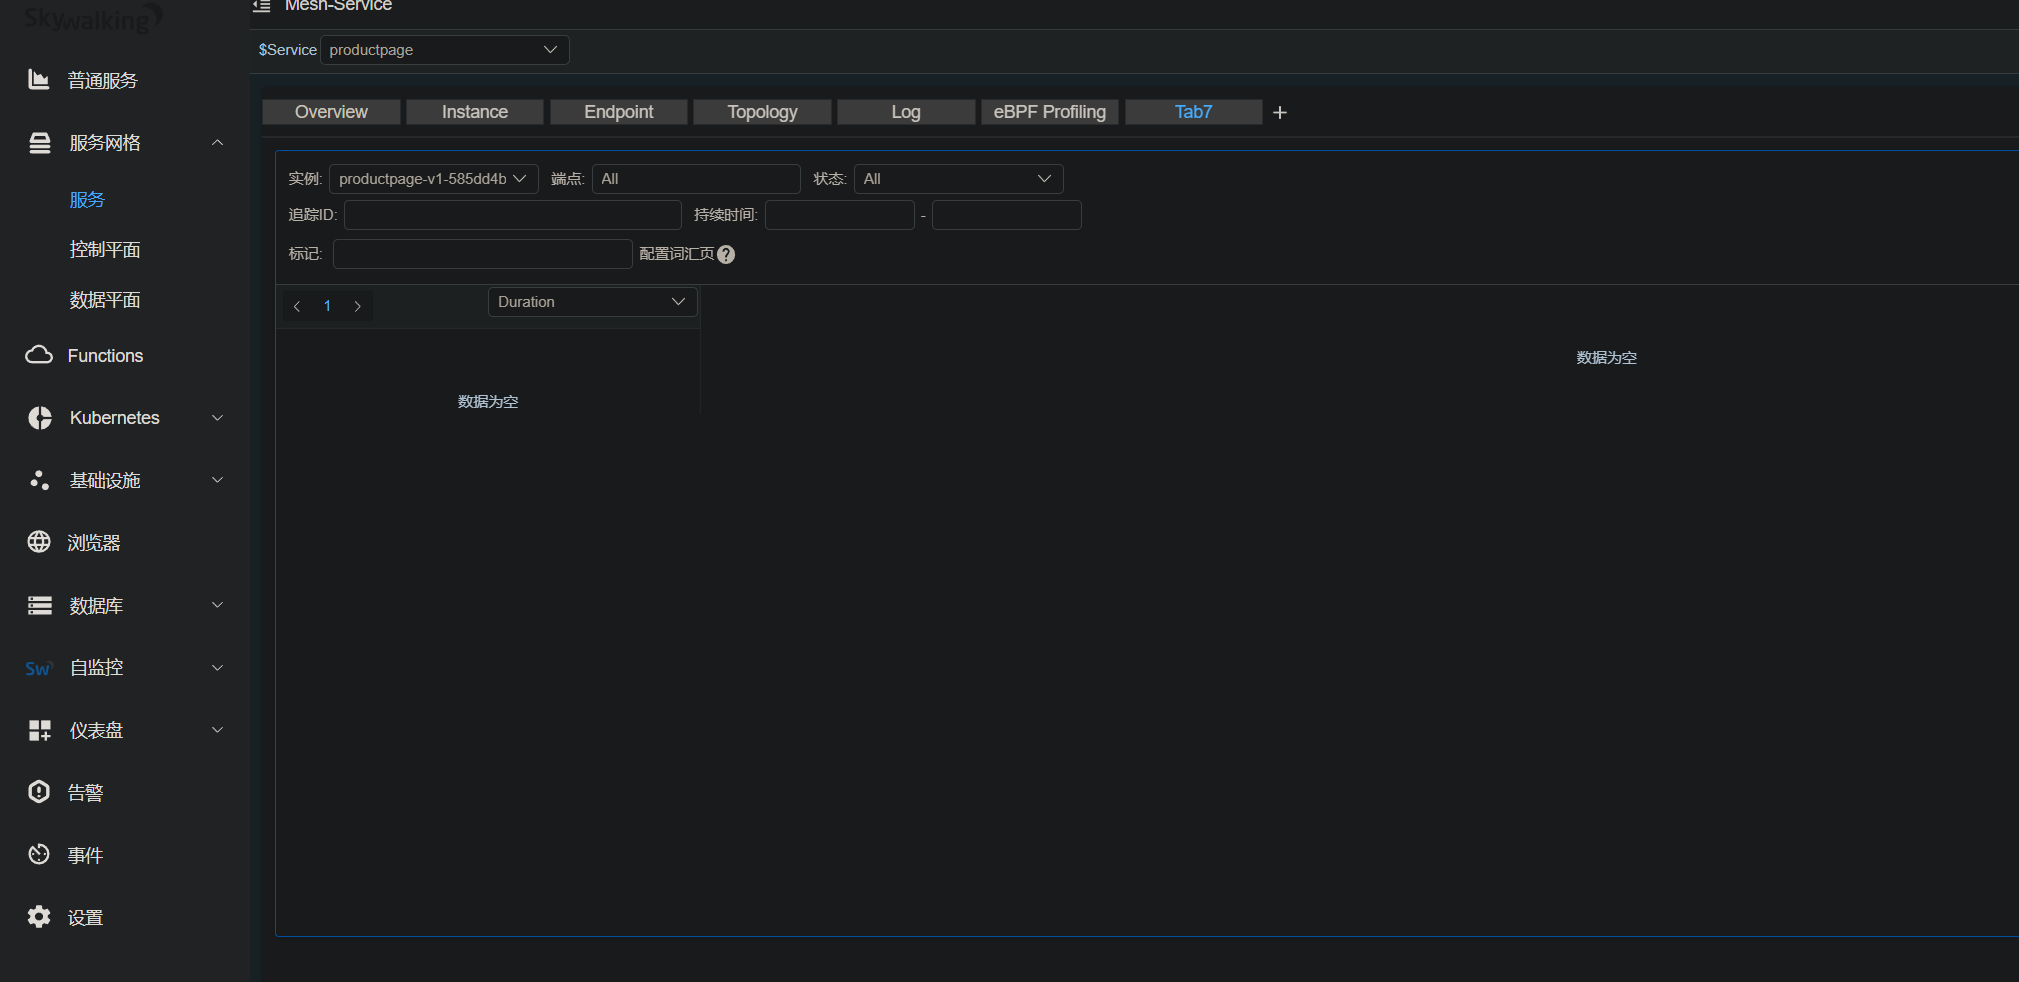The height and width of the screenshot is (982, 2019).
Task: Open the 普通服务 section icon
Action: pos(39,80)
